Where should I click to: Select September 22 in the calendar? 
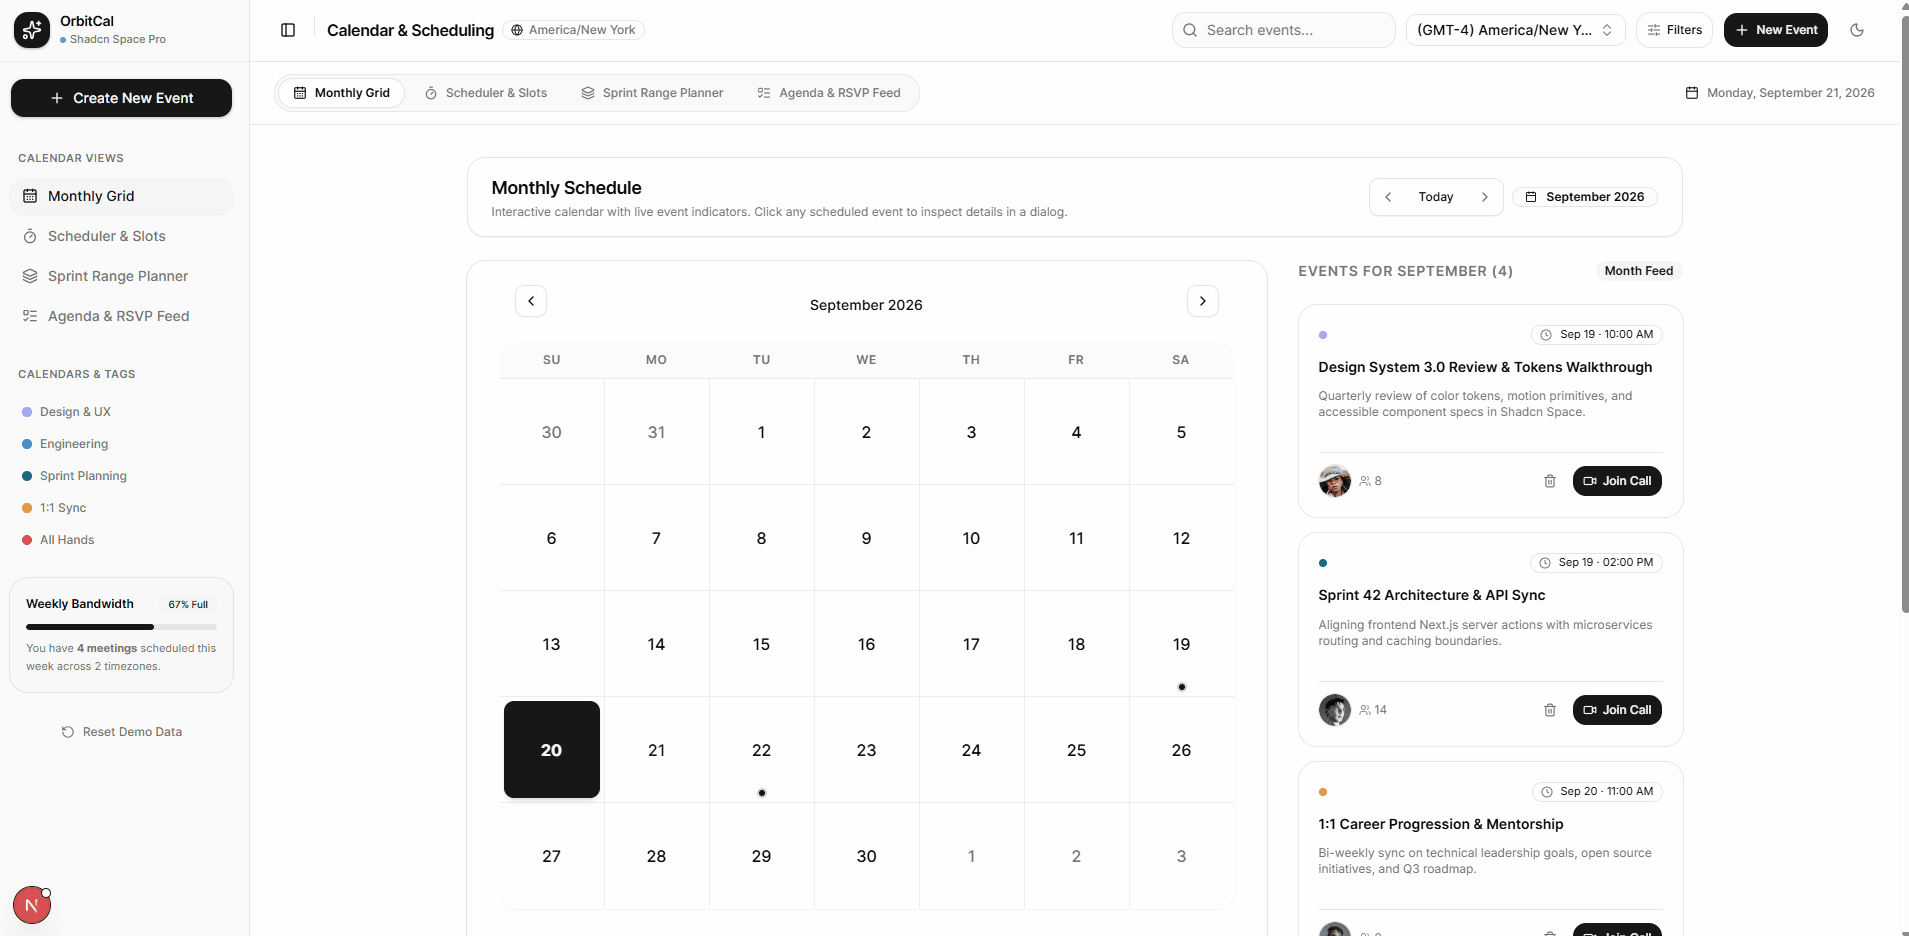click(762, 750)
